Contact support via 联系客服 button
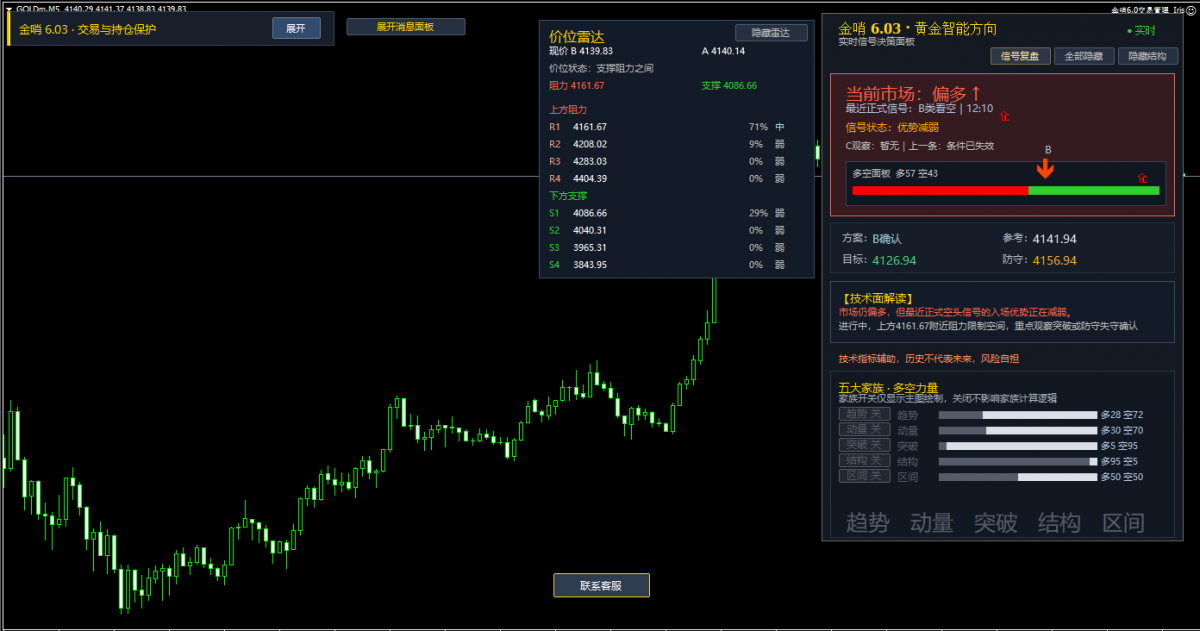 tap(601, 585)
